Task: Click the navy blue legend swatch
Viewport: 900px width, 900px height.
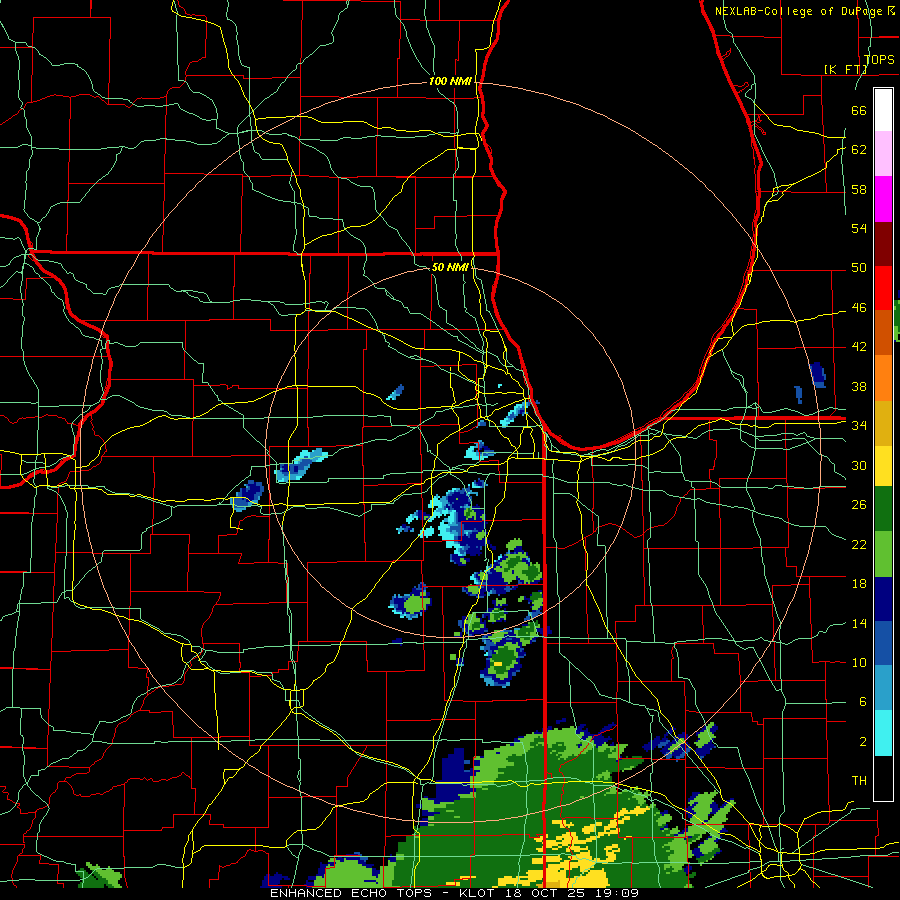Action: 883,599
